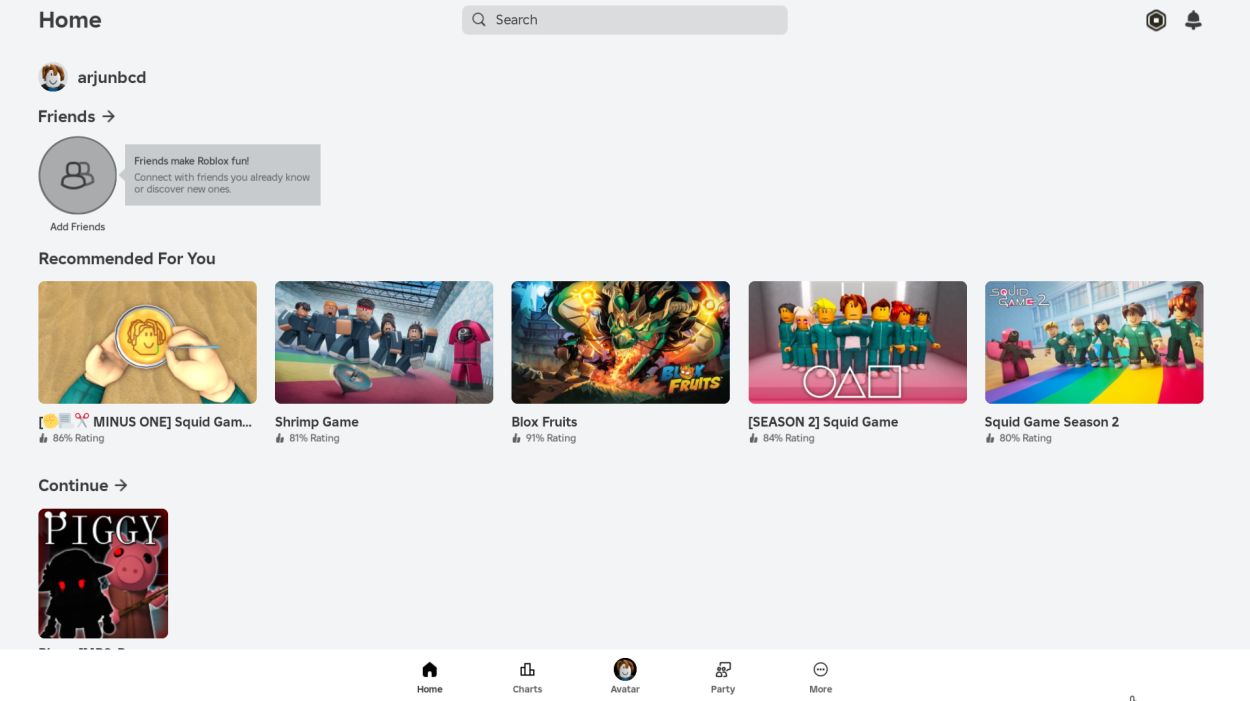
Task: Select the Home icon in bottom navigation
Action: (429, 669)
